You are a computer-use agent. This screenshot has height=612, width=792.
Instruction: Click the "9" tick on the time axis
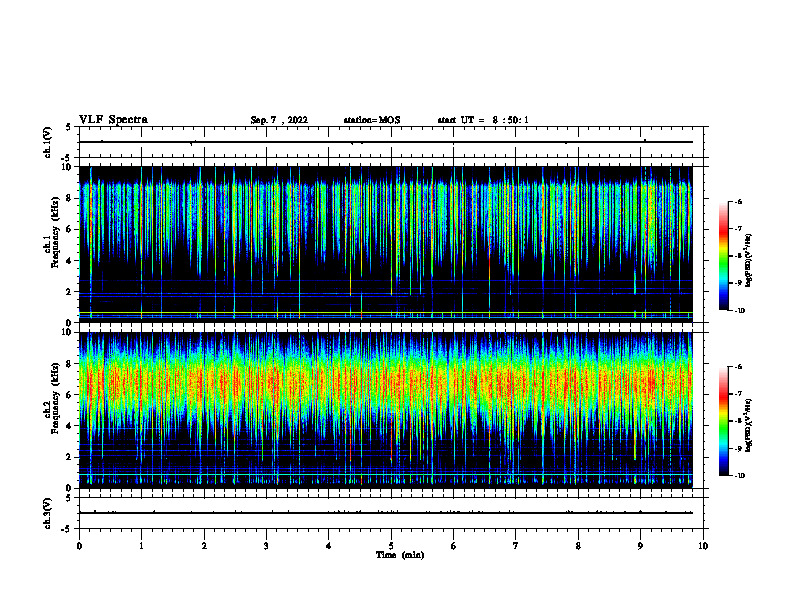tap(641, 546)
